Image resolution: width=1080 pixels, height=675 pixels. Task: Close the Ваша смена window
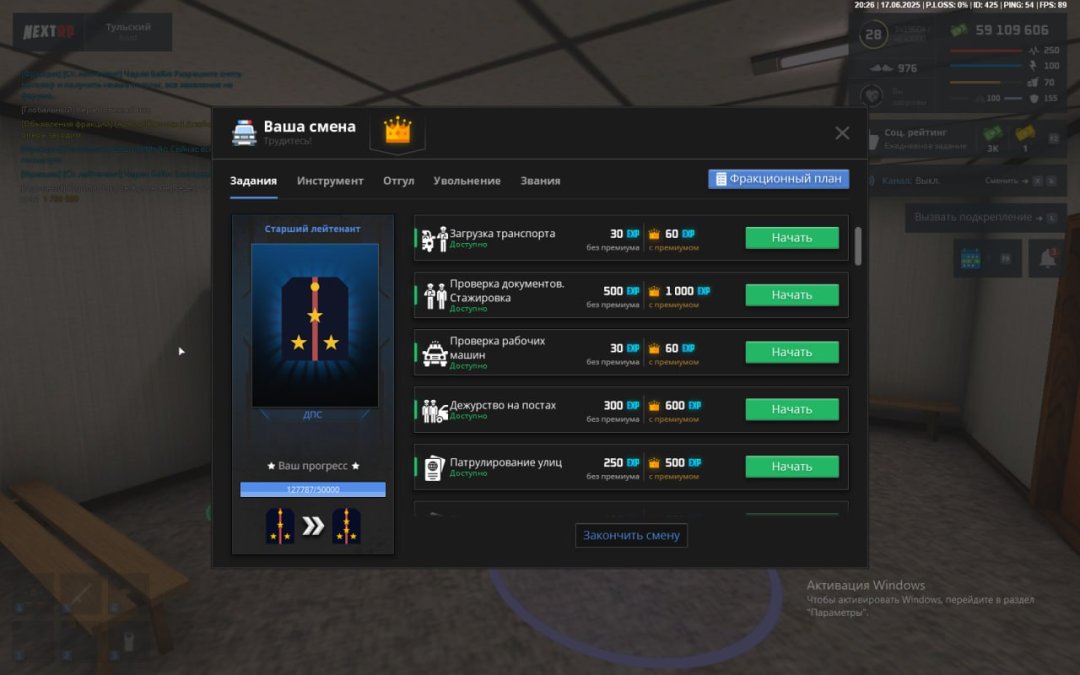point(842,133)
